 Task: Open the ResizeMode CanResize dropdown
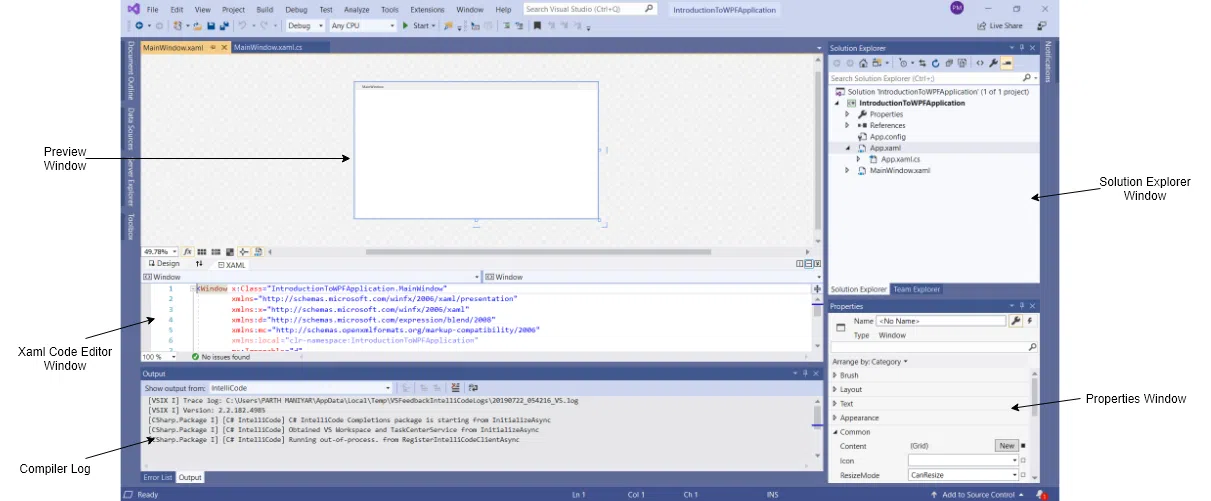point(963,475)
